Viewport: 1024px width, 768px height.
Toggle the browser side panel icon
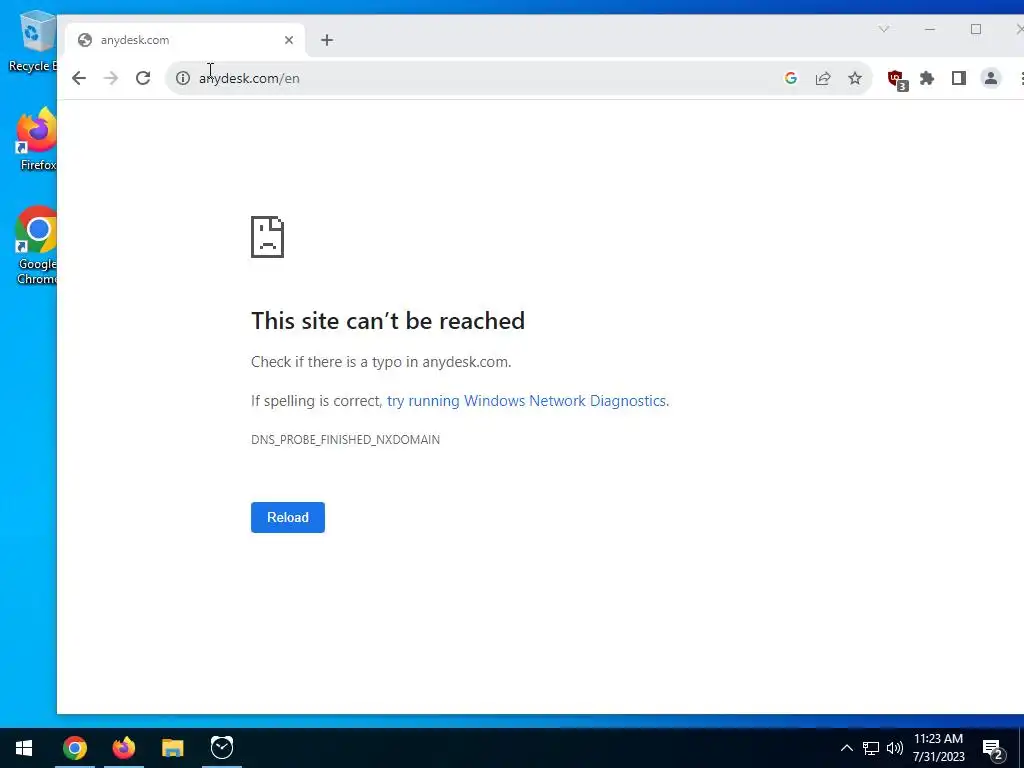pos(959,78)
